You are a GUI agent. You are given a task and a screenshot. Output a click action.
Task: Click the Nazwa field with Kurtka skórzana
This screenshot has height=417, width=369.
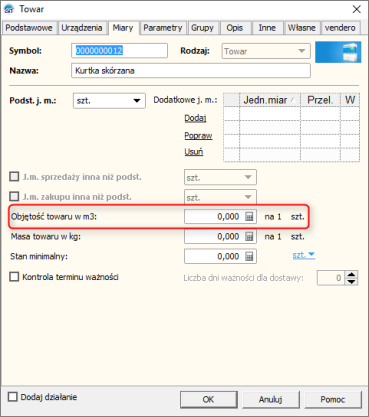click(191, 71)
